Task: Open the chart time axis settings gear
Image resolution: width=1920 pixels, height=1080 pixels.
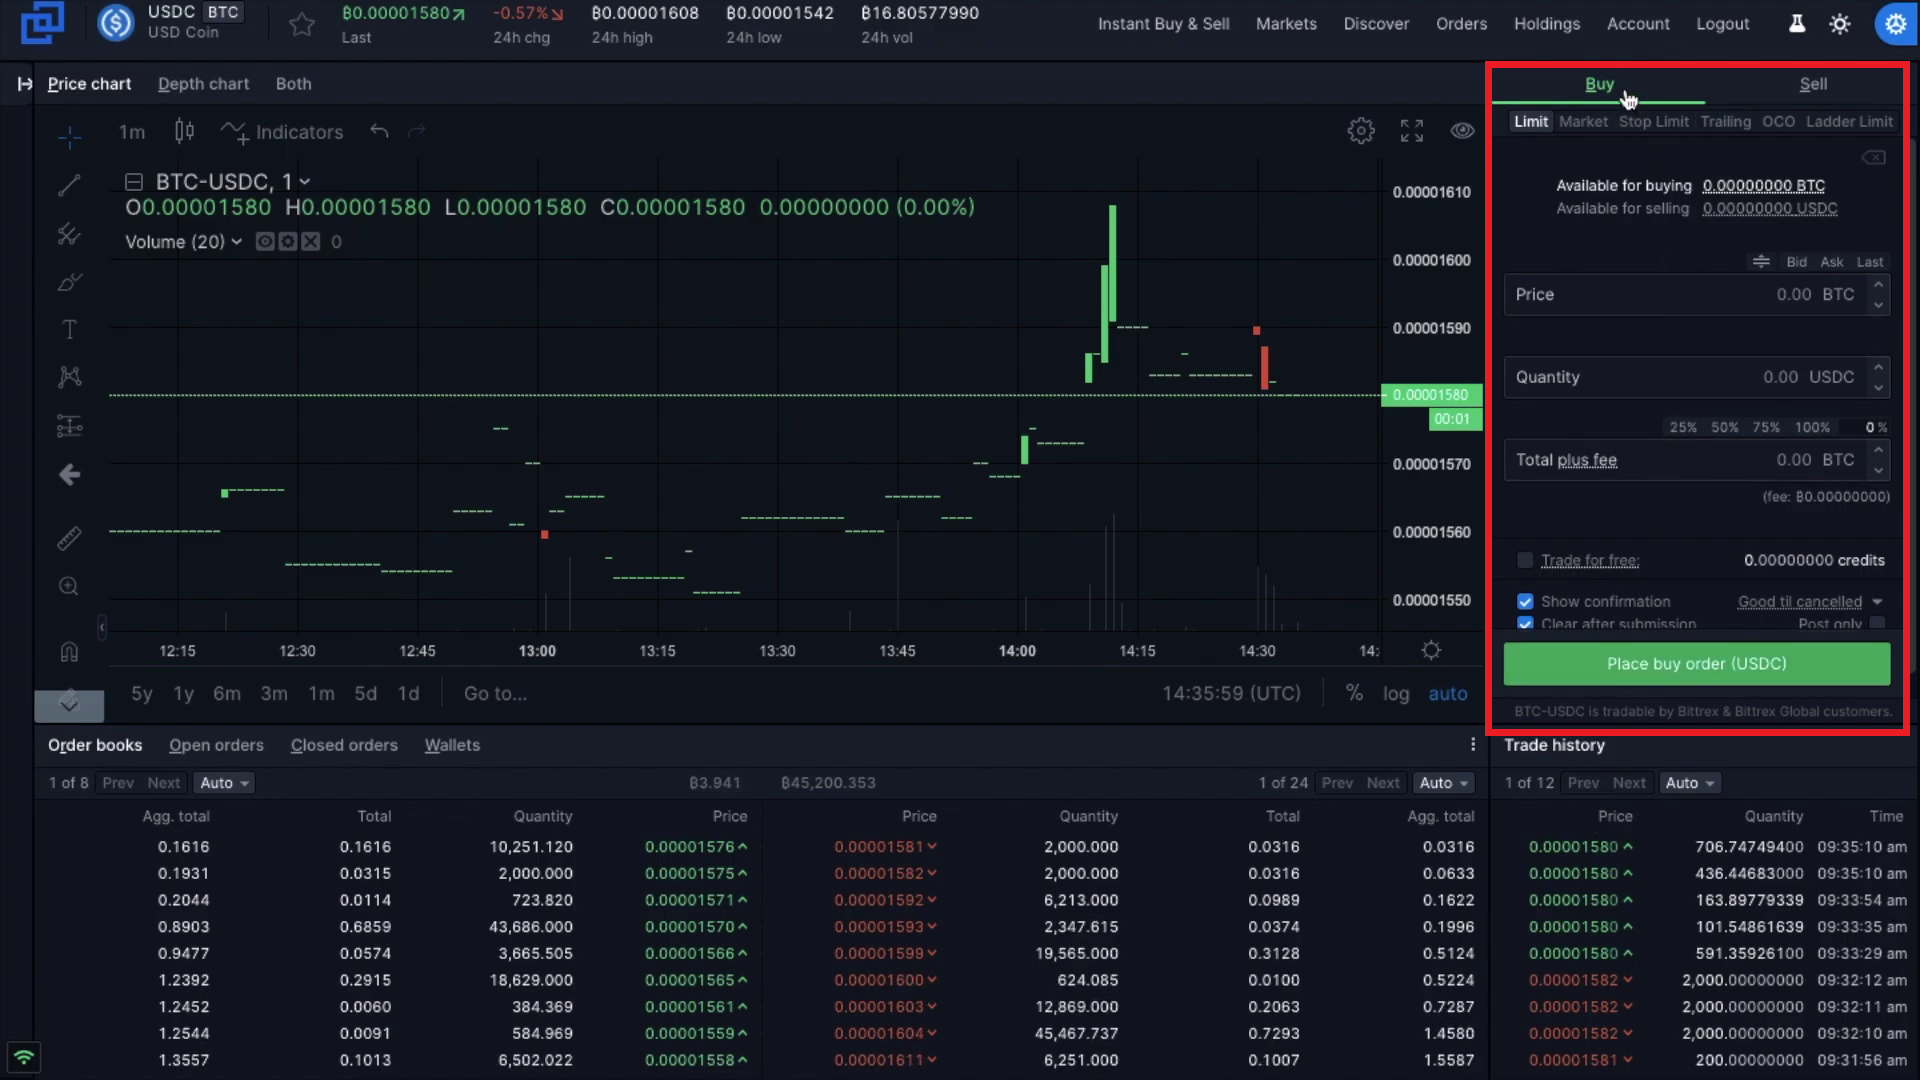Action: coord(1432,650)
